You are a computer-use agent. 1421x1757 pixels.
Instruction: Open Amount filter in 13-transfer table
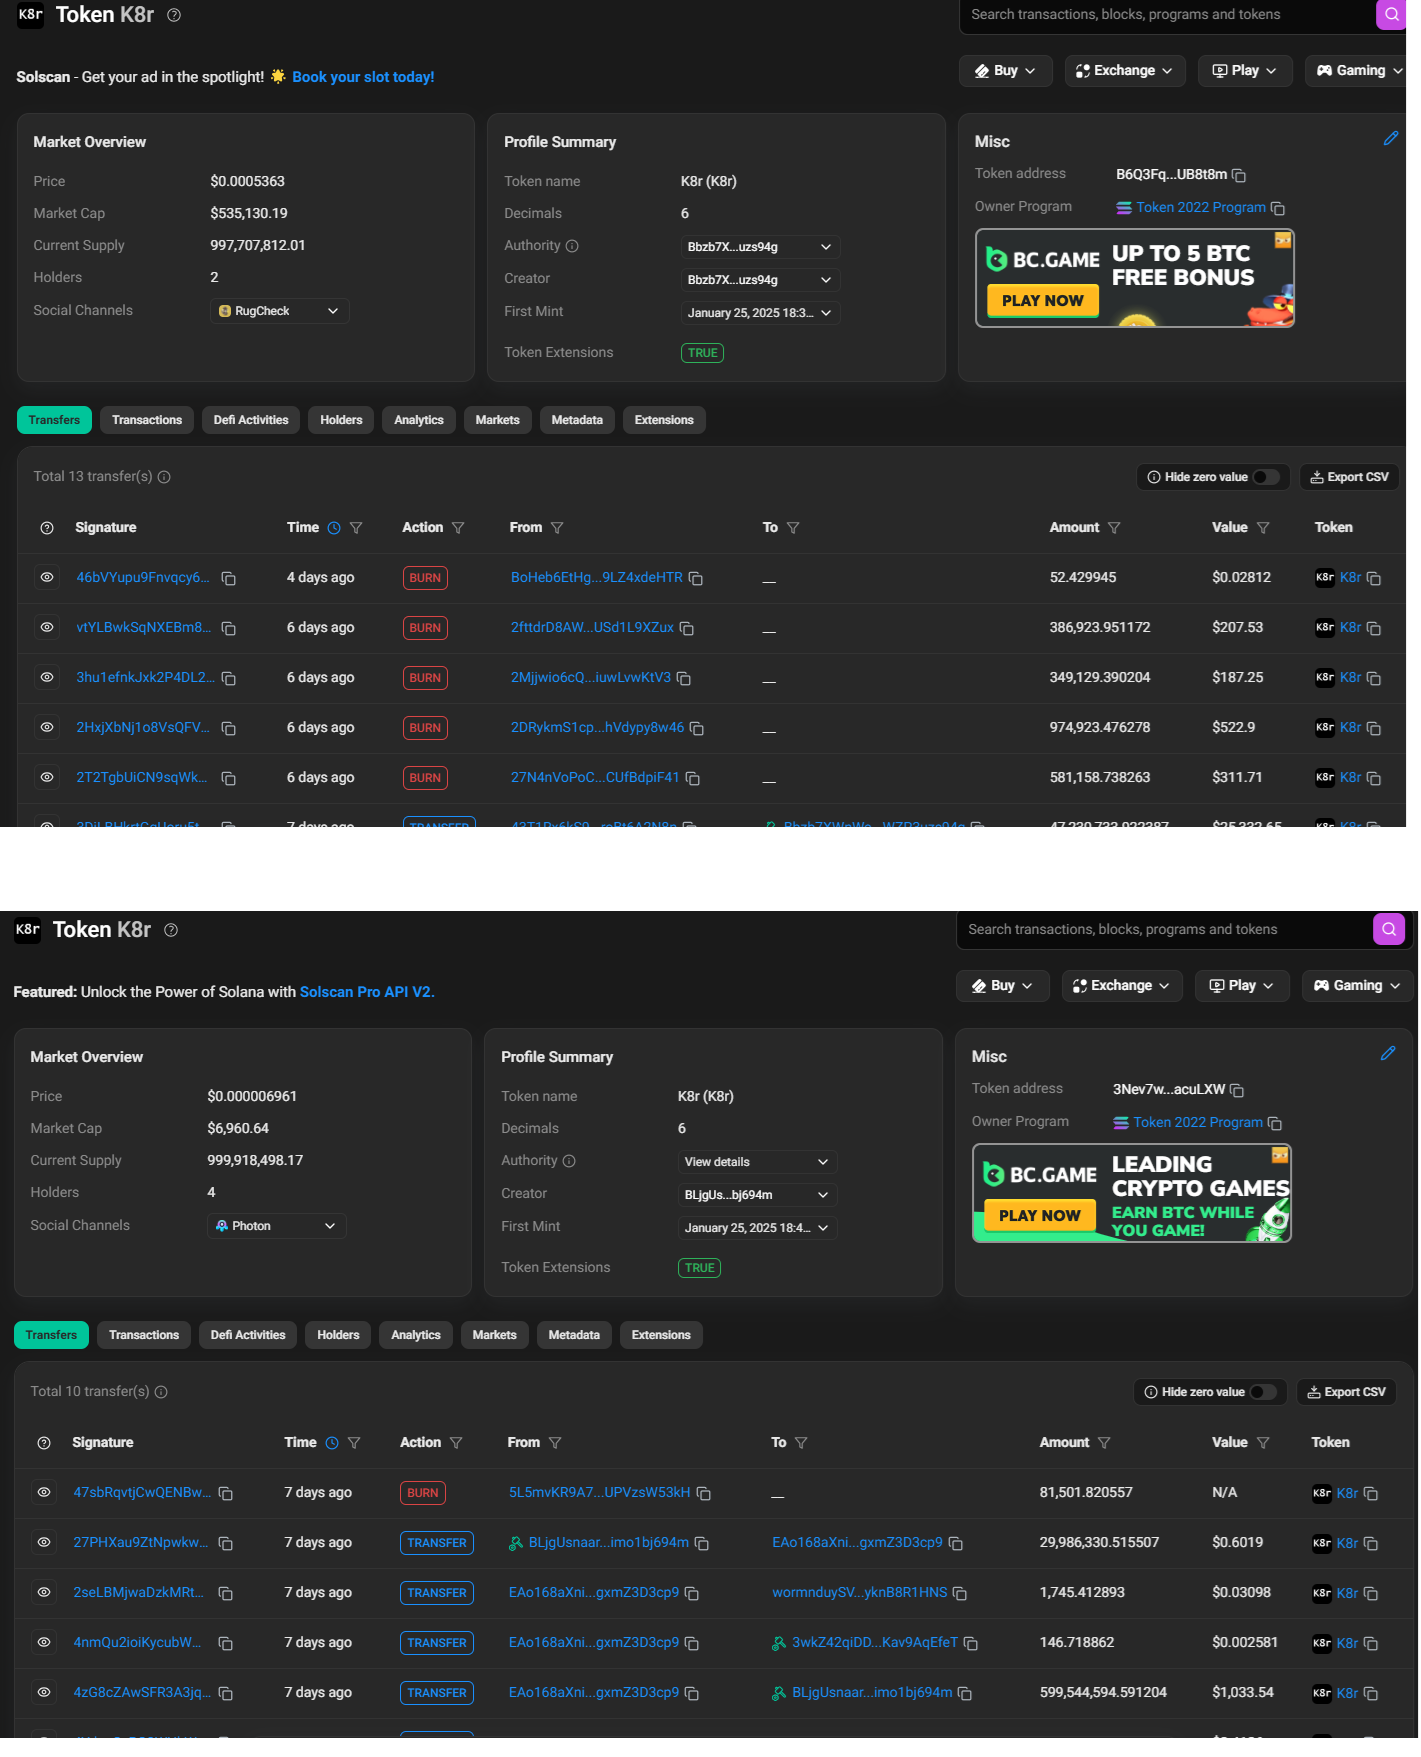tap(1114, 528)
